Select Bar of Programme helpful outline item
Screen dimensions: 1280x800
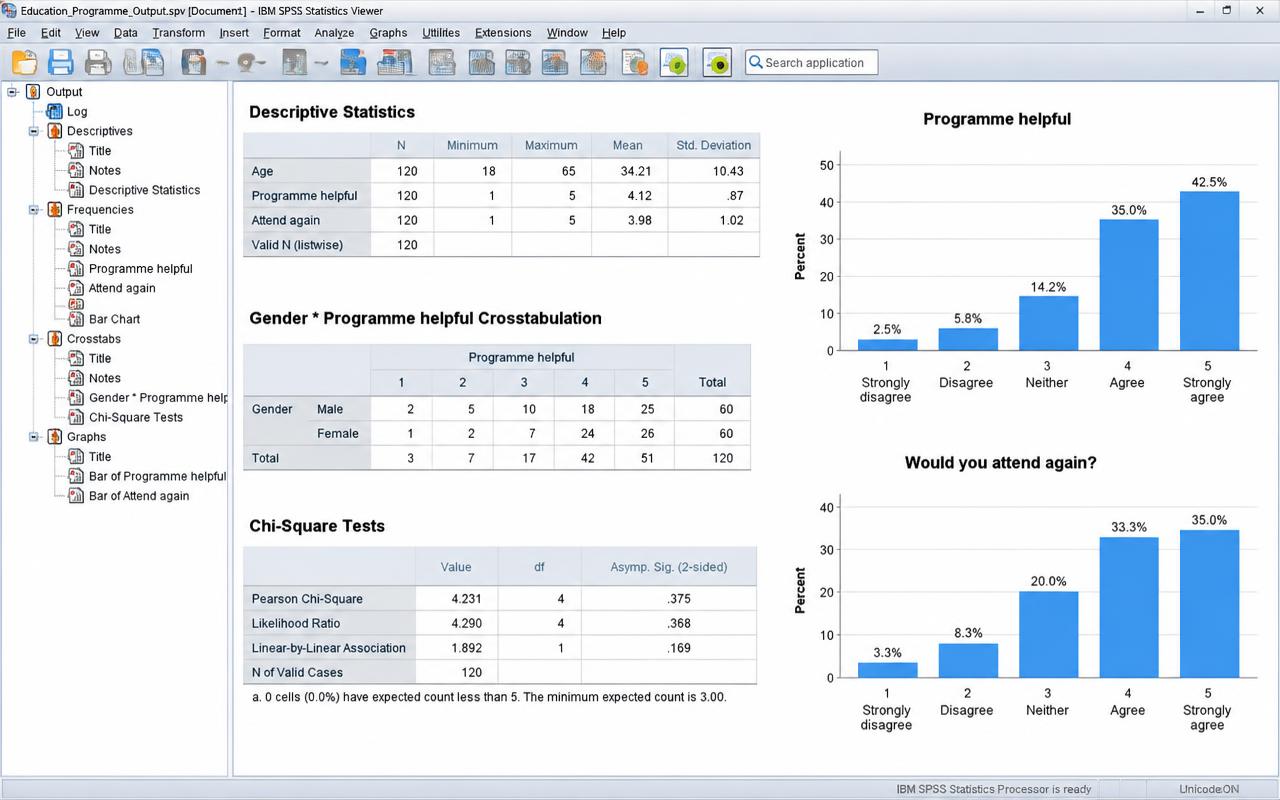click(x=157, y=477)
